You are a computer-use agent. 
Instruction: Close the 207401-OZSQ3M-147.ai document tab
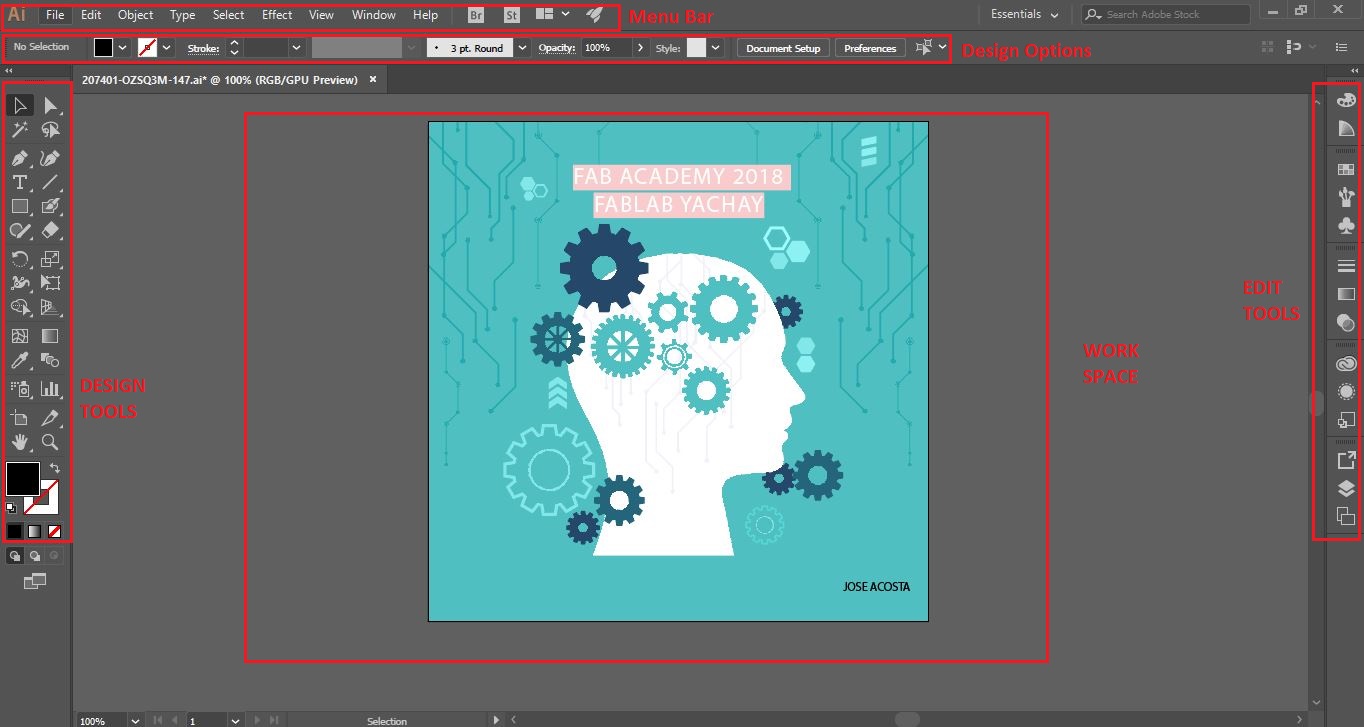click(373, 80)
